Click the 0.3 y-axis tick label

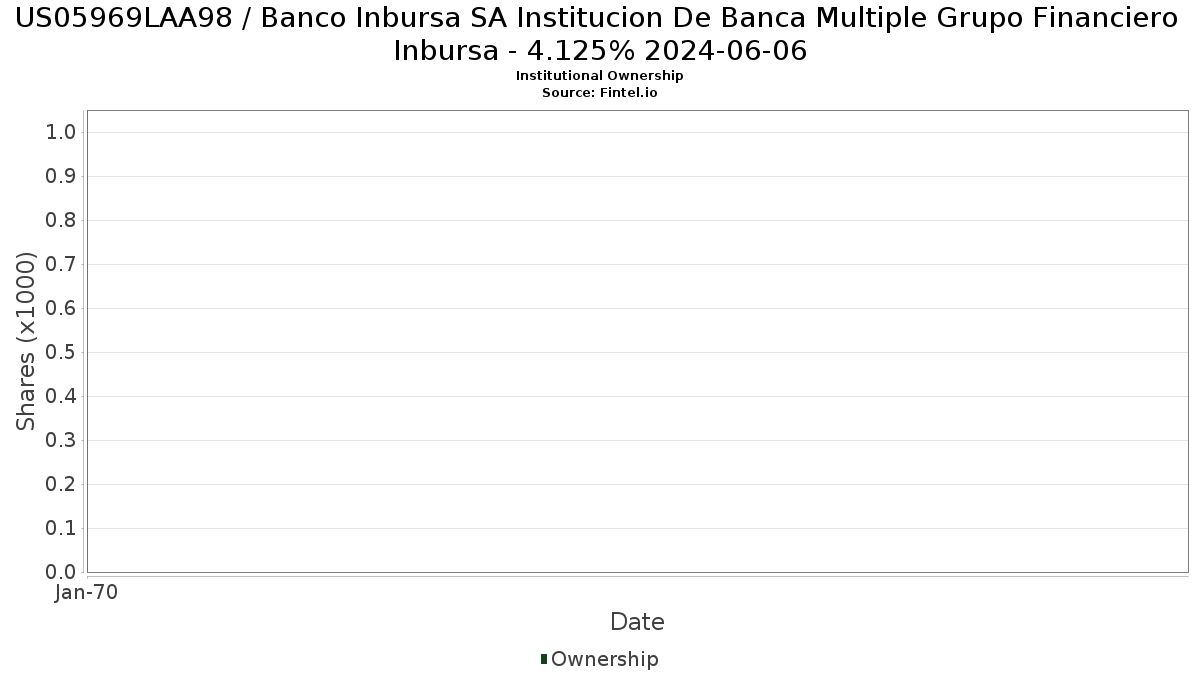click(x=62, y=441)
